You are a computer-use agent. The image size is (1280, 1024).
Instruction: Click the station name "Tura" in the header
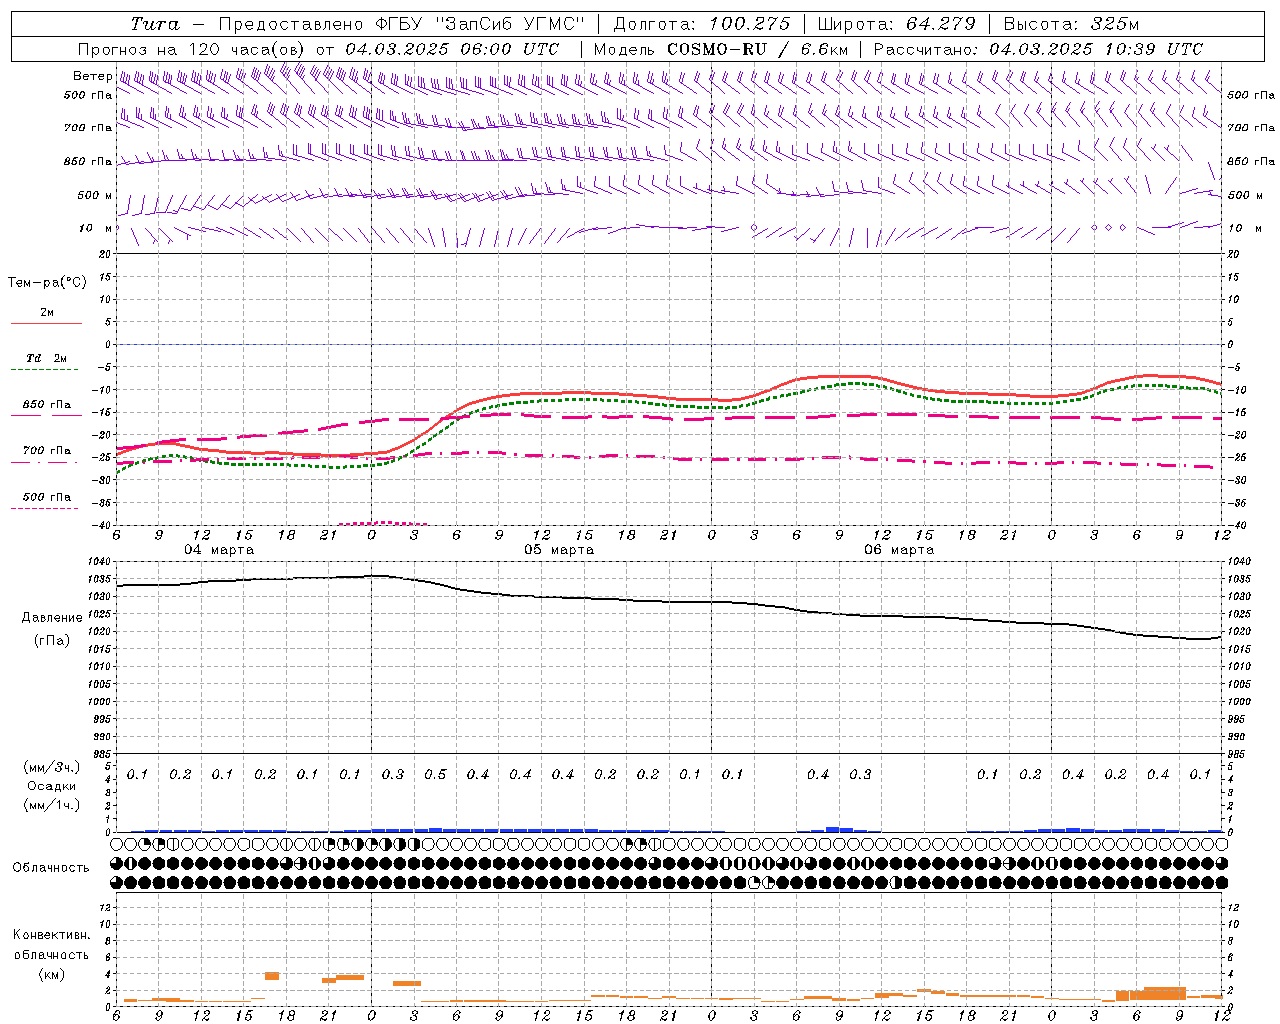pos(156,24)
